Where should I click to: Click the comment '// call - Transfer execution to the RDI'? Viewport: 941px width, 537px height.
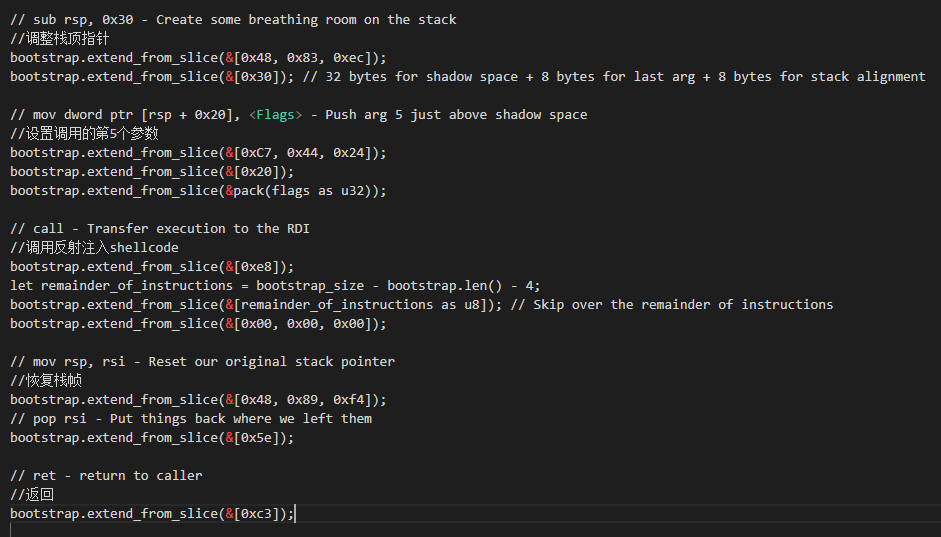click(x=160, y=229)
